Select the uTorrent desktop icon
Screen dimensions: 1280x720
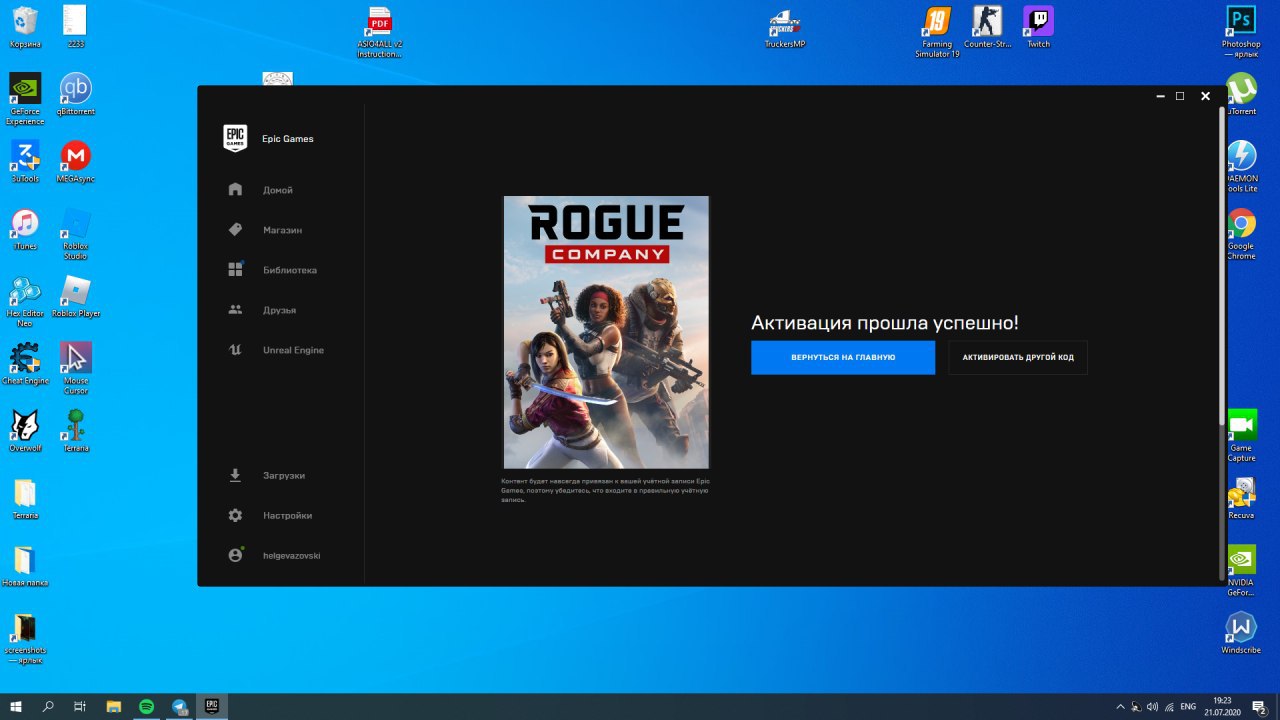(1241, 94)
